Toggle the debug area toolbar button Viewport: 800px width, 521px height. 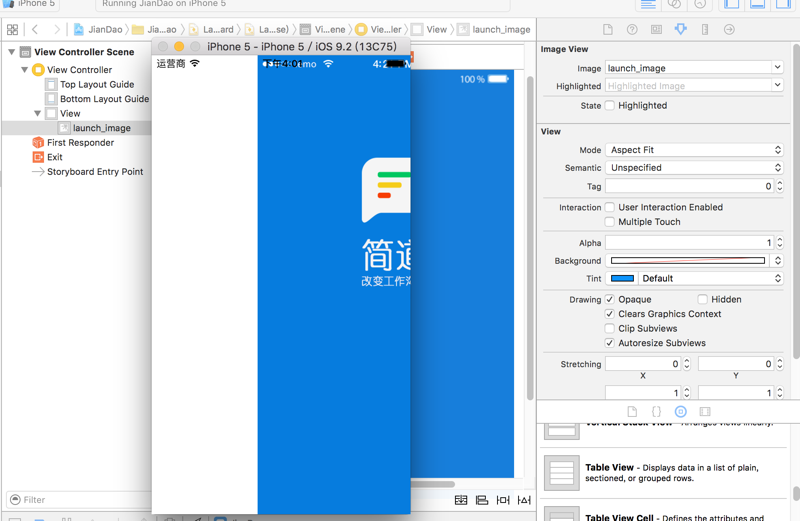point(758,4)
